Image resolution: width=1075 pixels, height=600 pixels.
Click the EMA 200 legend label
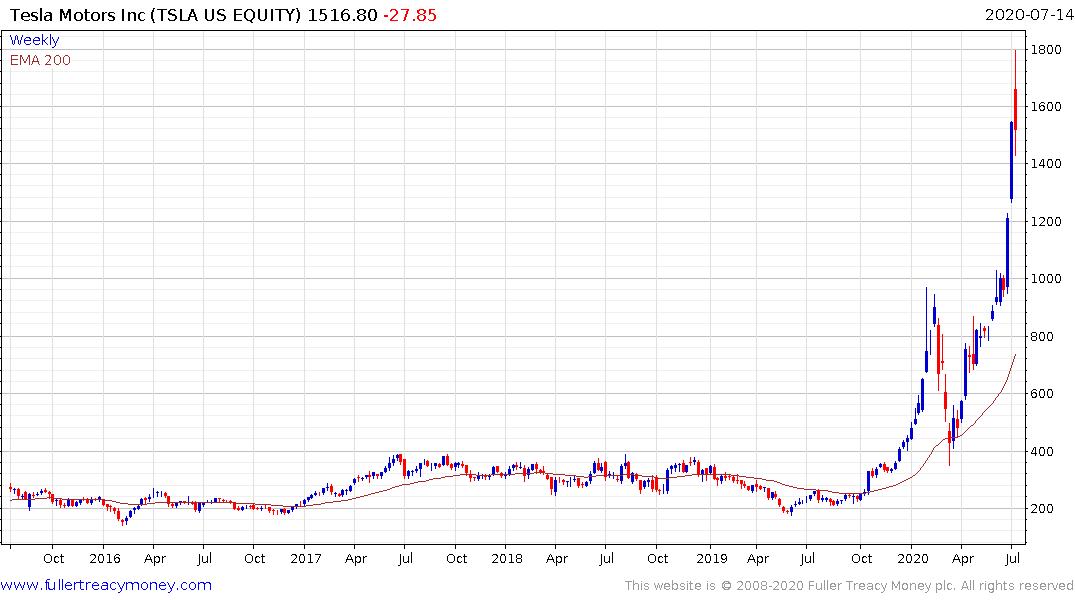click(40, 60)
